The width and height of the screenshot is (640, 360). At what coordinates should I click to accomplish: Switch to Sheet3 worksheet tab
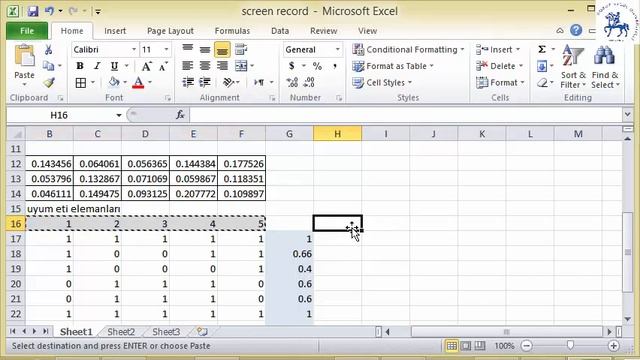coord(166,332)
